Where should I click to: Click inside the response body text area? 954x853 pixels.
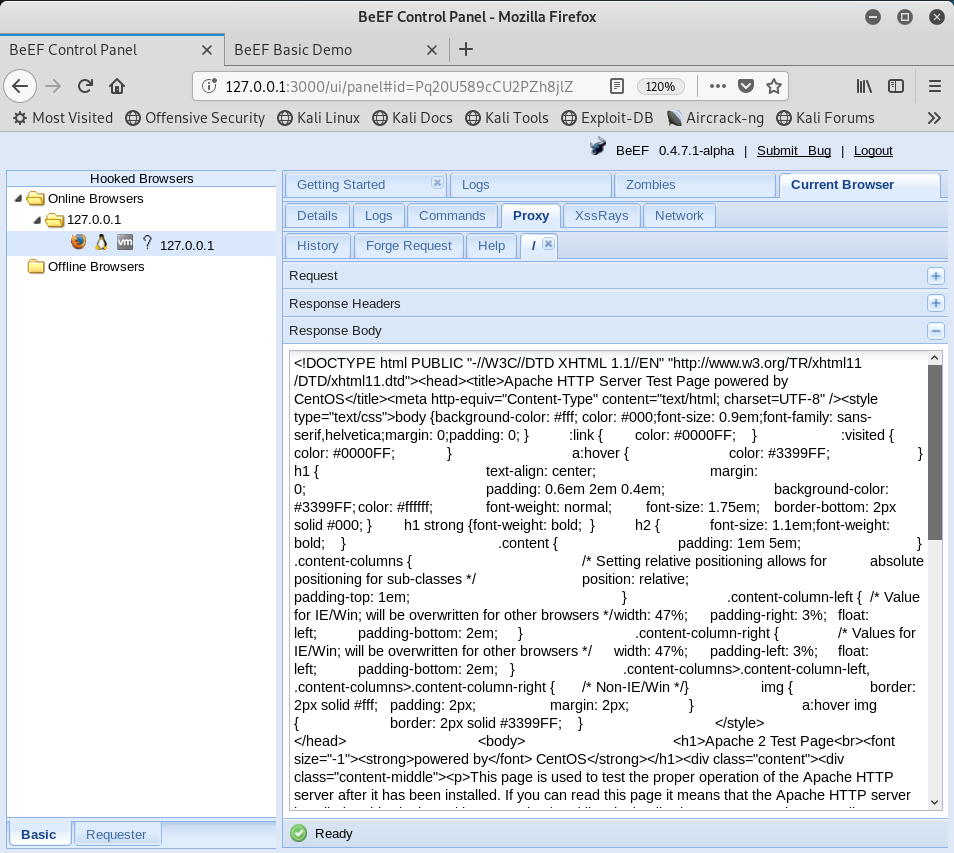608,581
